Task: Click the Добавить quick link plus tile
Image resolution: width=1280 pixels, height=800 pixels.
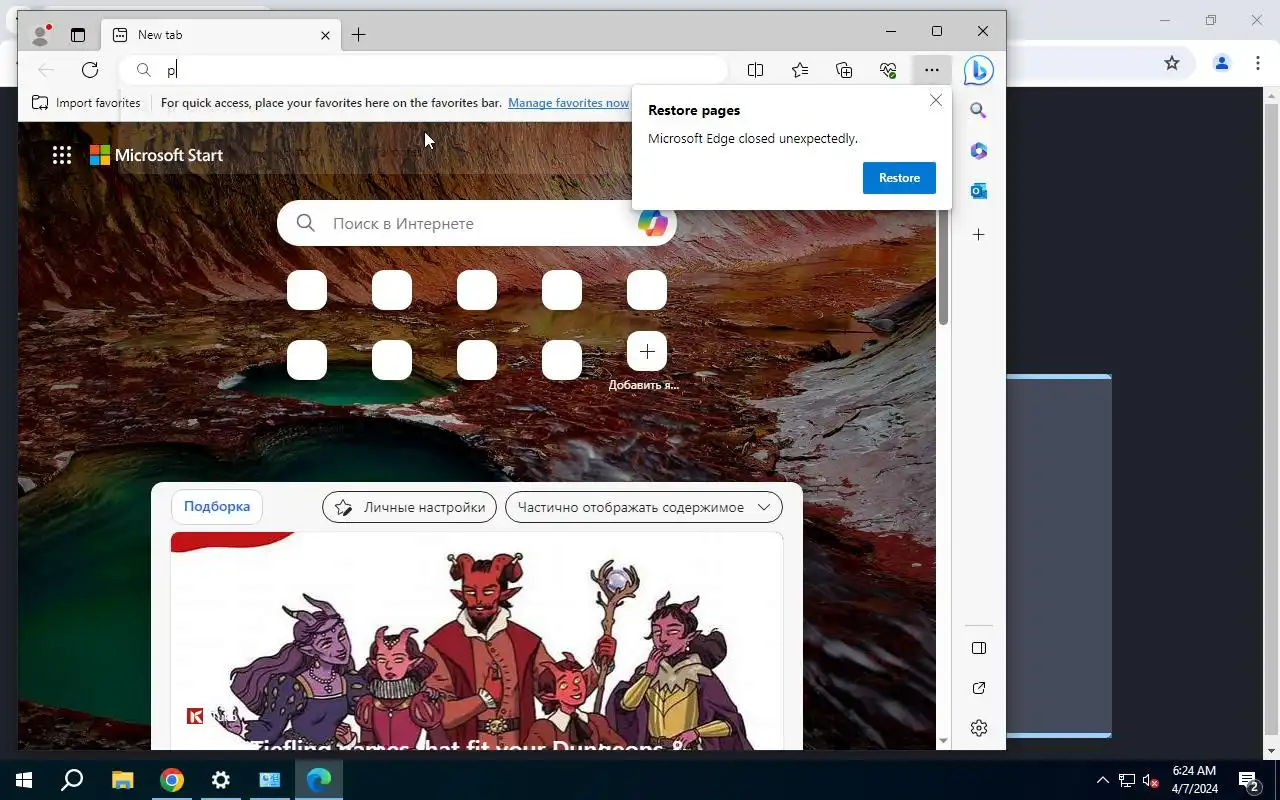Action: point(647,351)
